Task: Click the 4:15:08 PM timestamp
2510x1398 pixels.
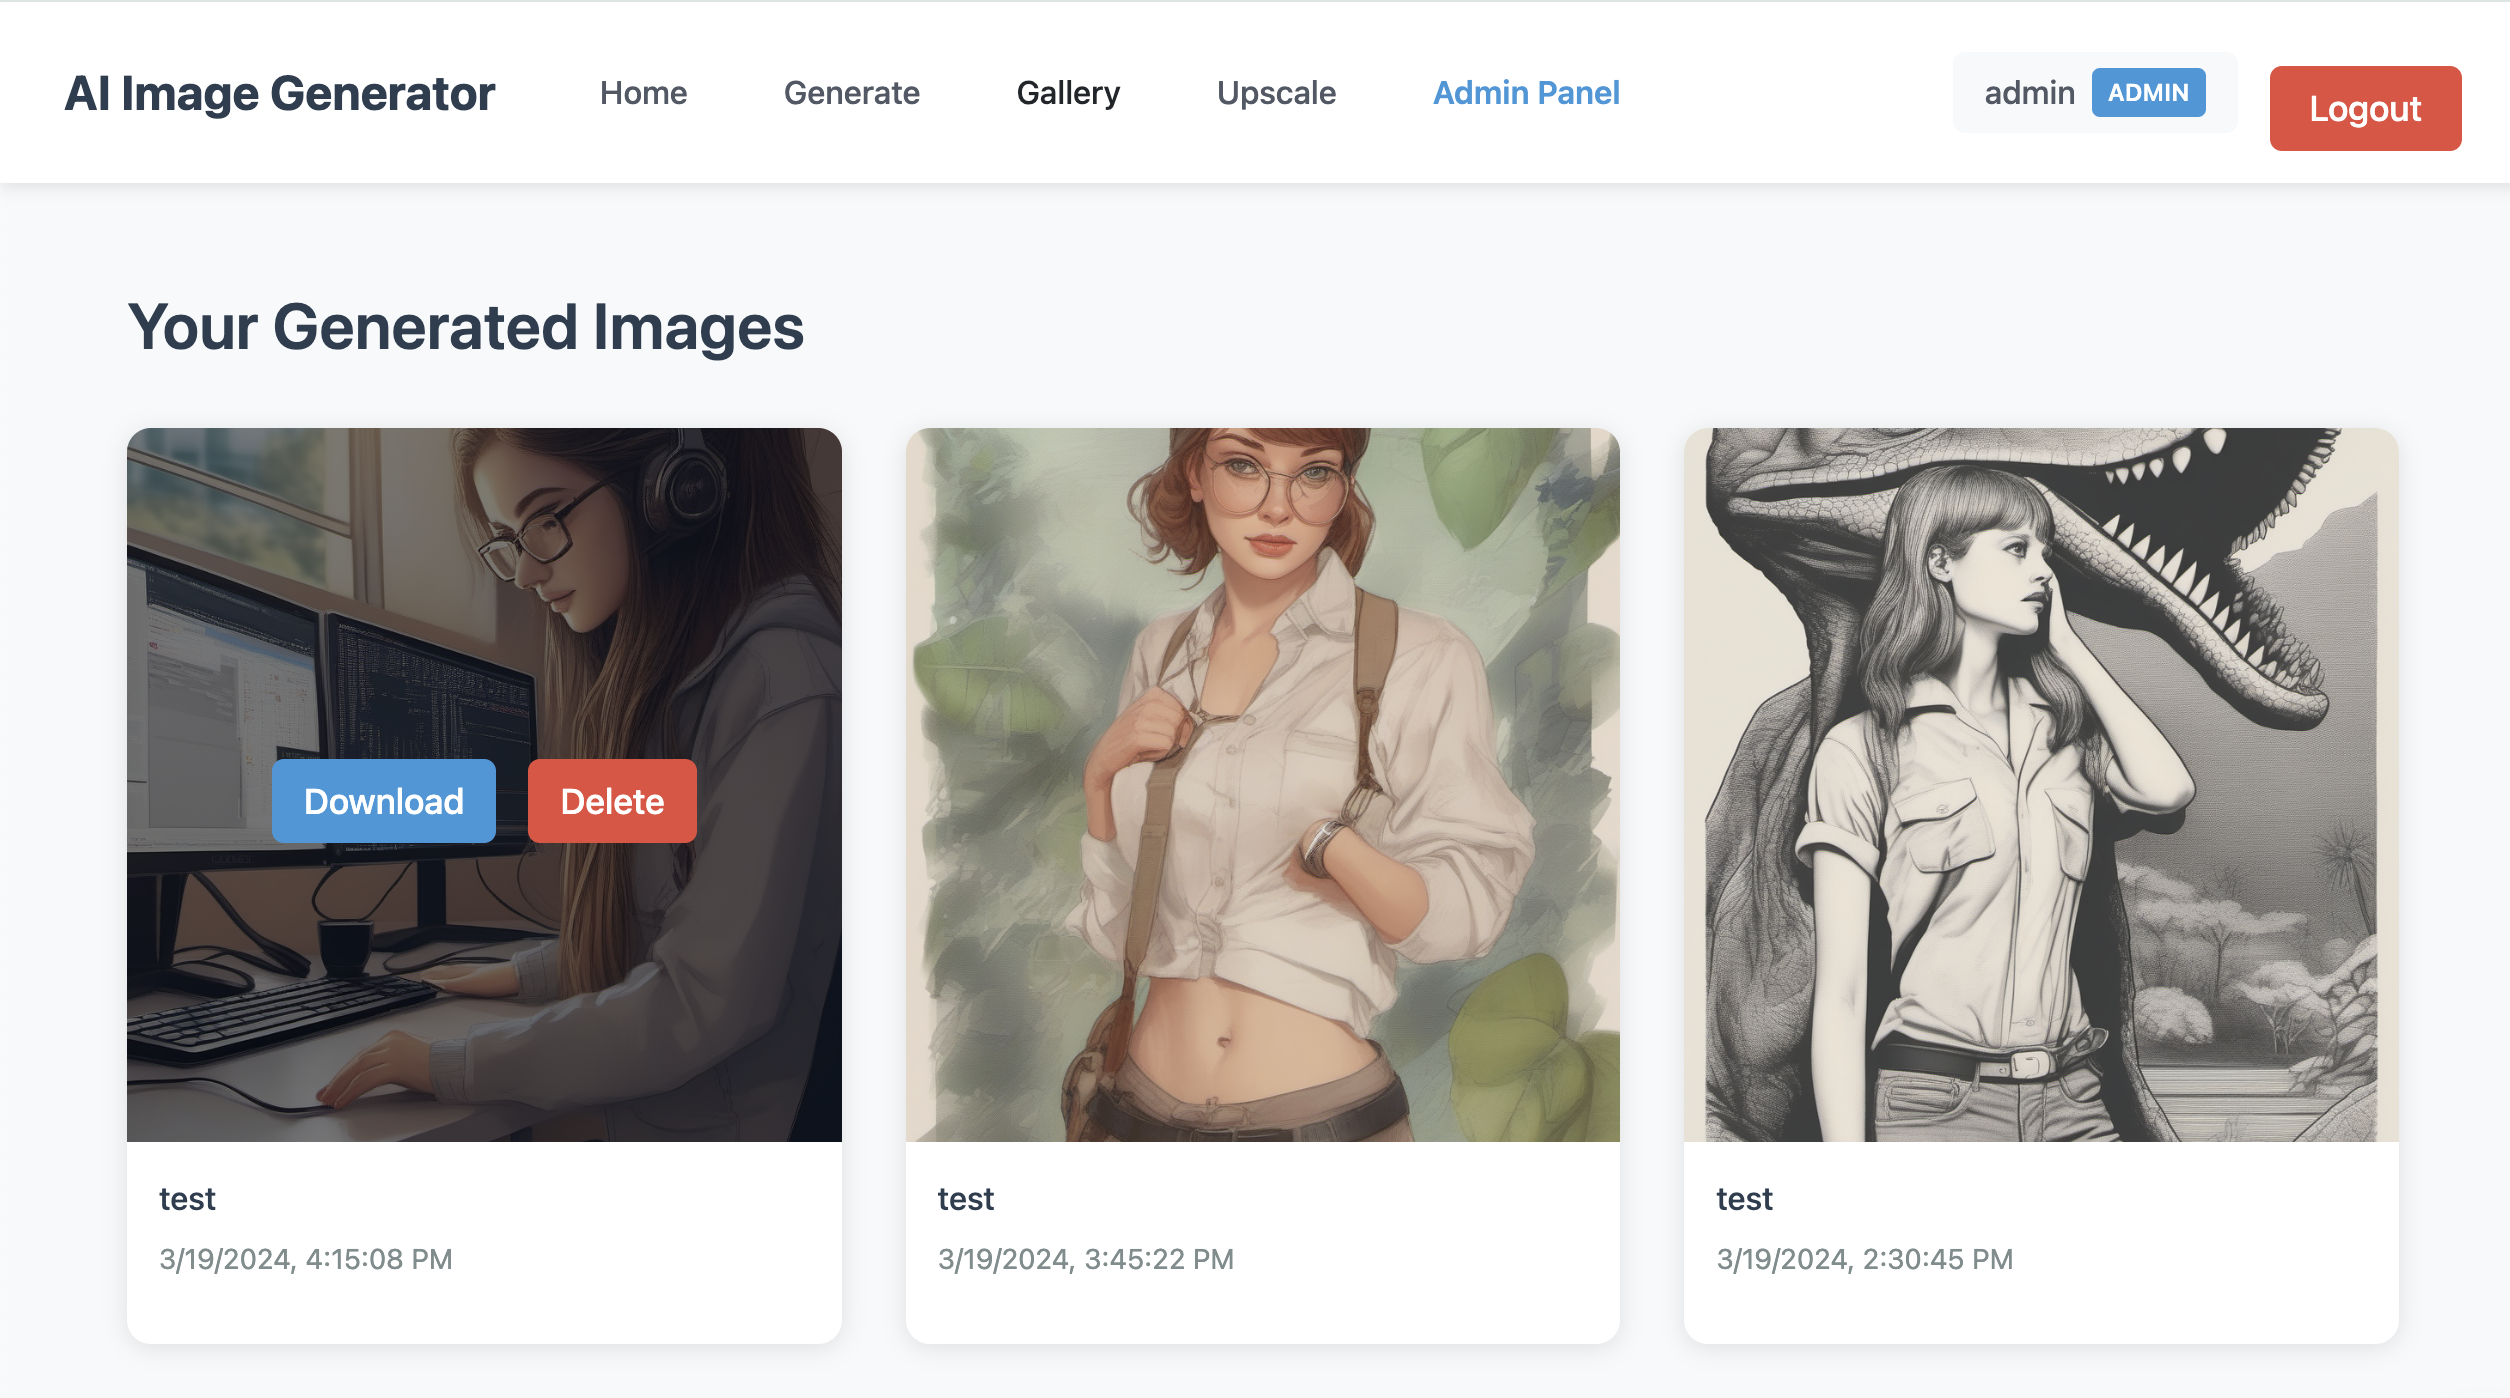Action: pyautogui.click(x=305, y=1259)
